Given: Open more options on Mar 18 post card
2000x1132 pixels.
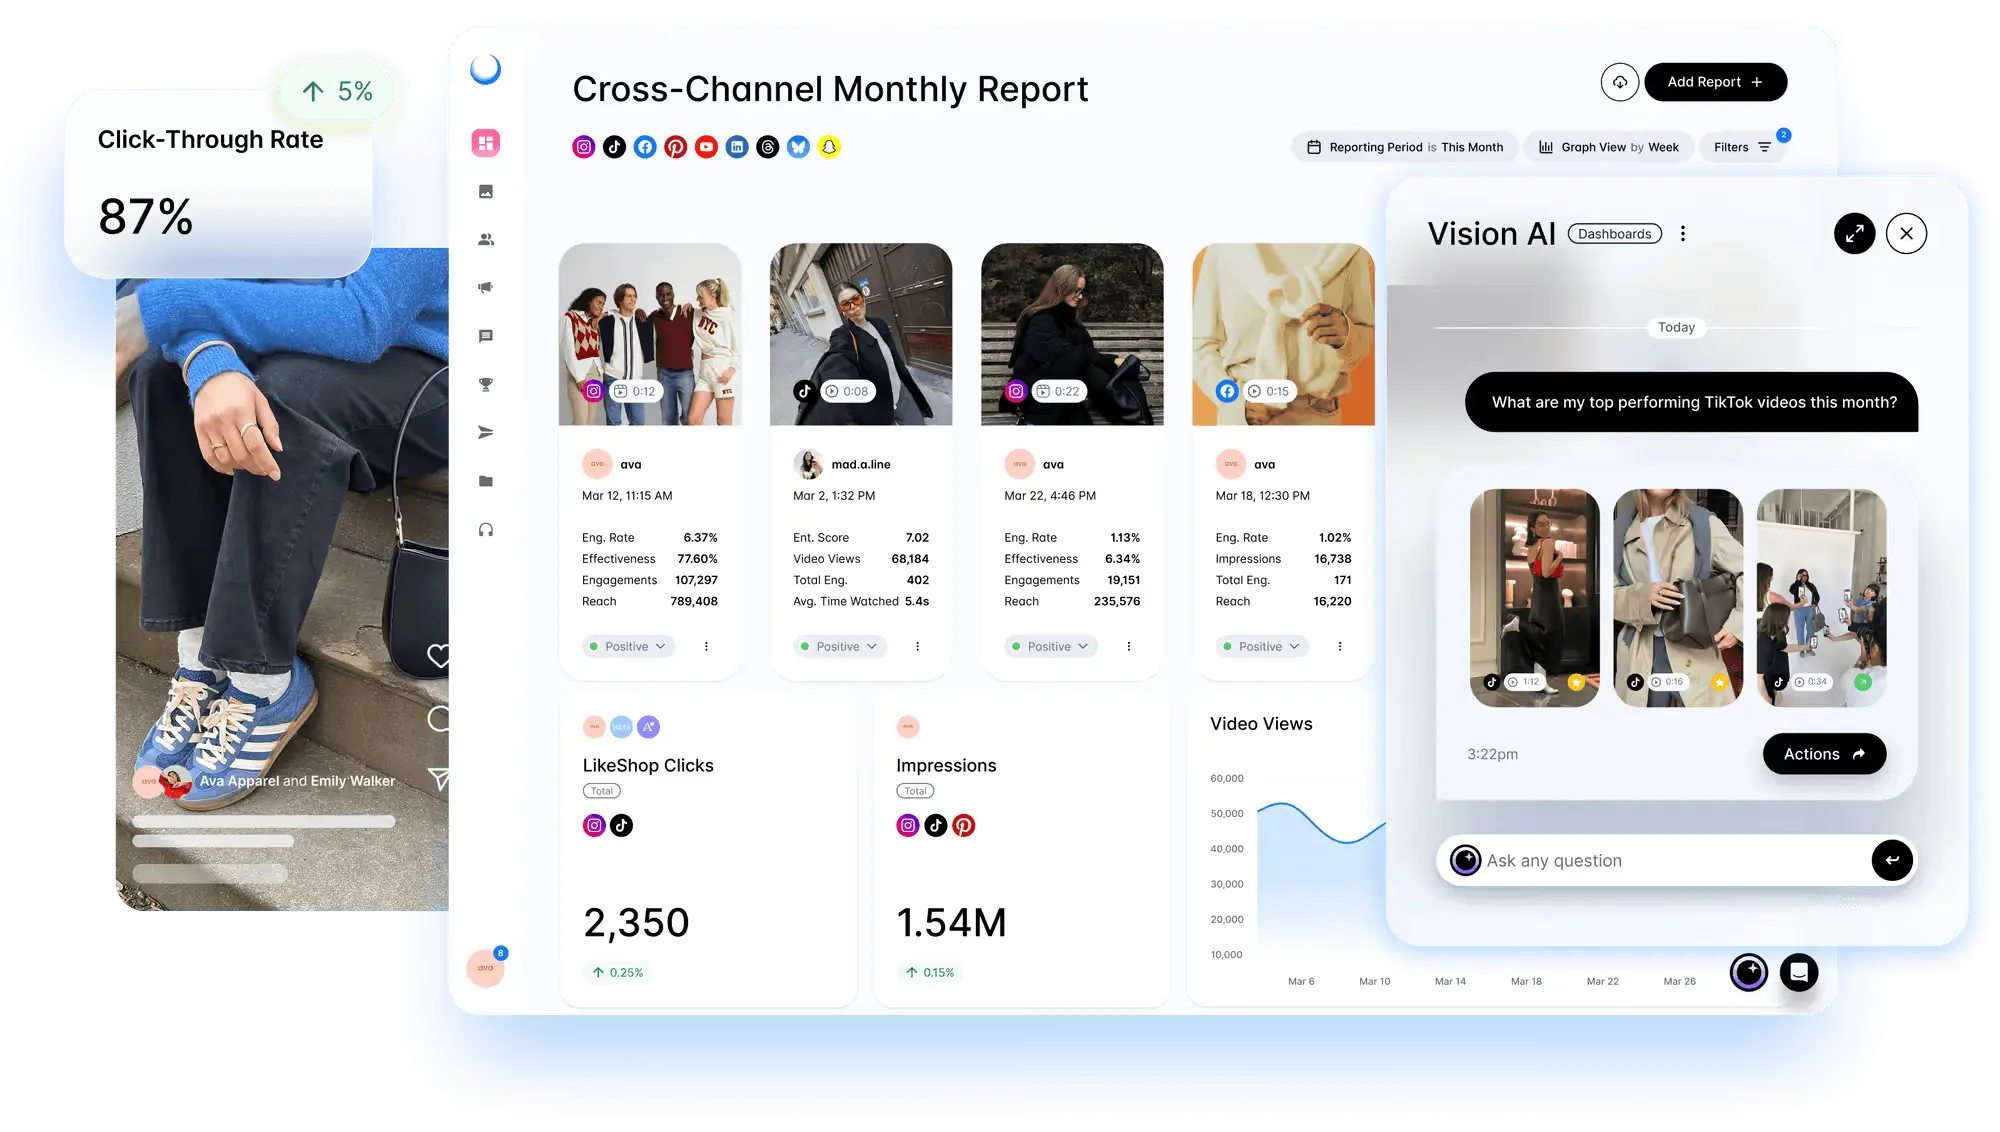Looking at the screenshot, I should pos(1340,647).
